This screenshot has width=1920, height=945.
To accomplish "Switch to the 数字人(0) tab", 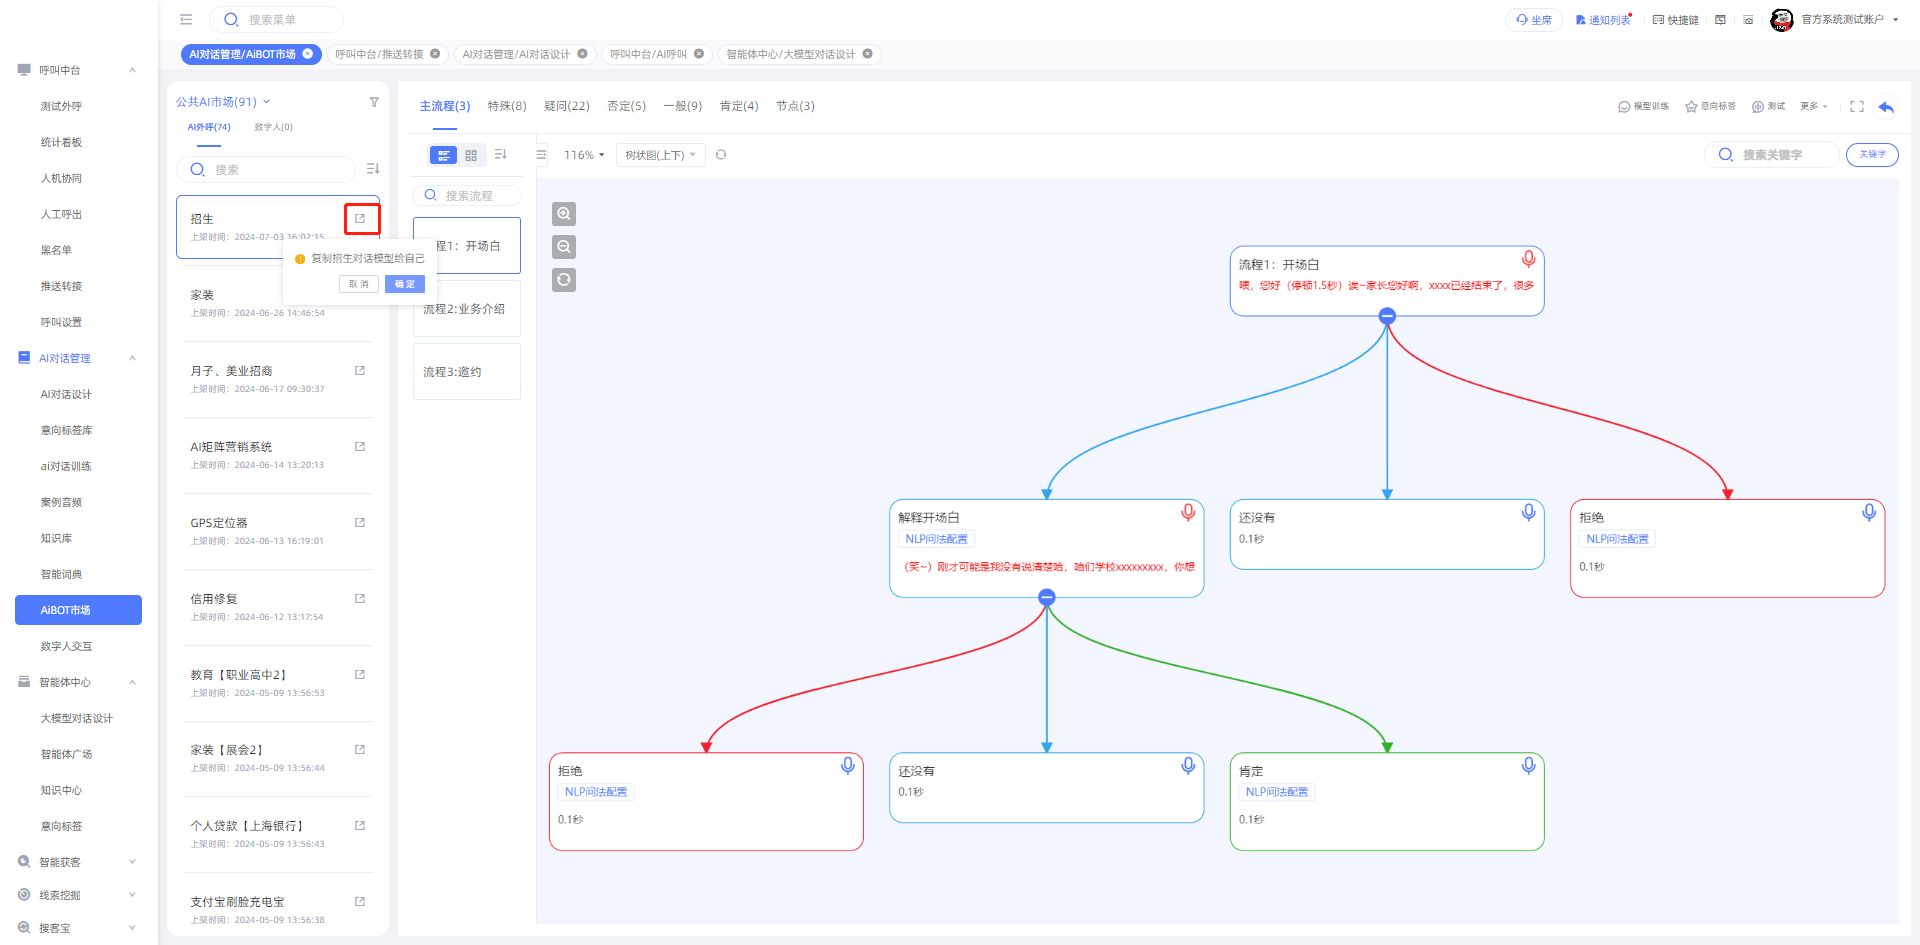I will [x=273, y=127].
